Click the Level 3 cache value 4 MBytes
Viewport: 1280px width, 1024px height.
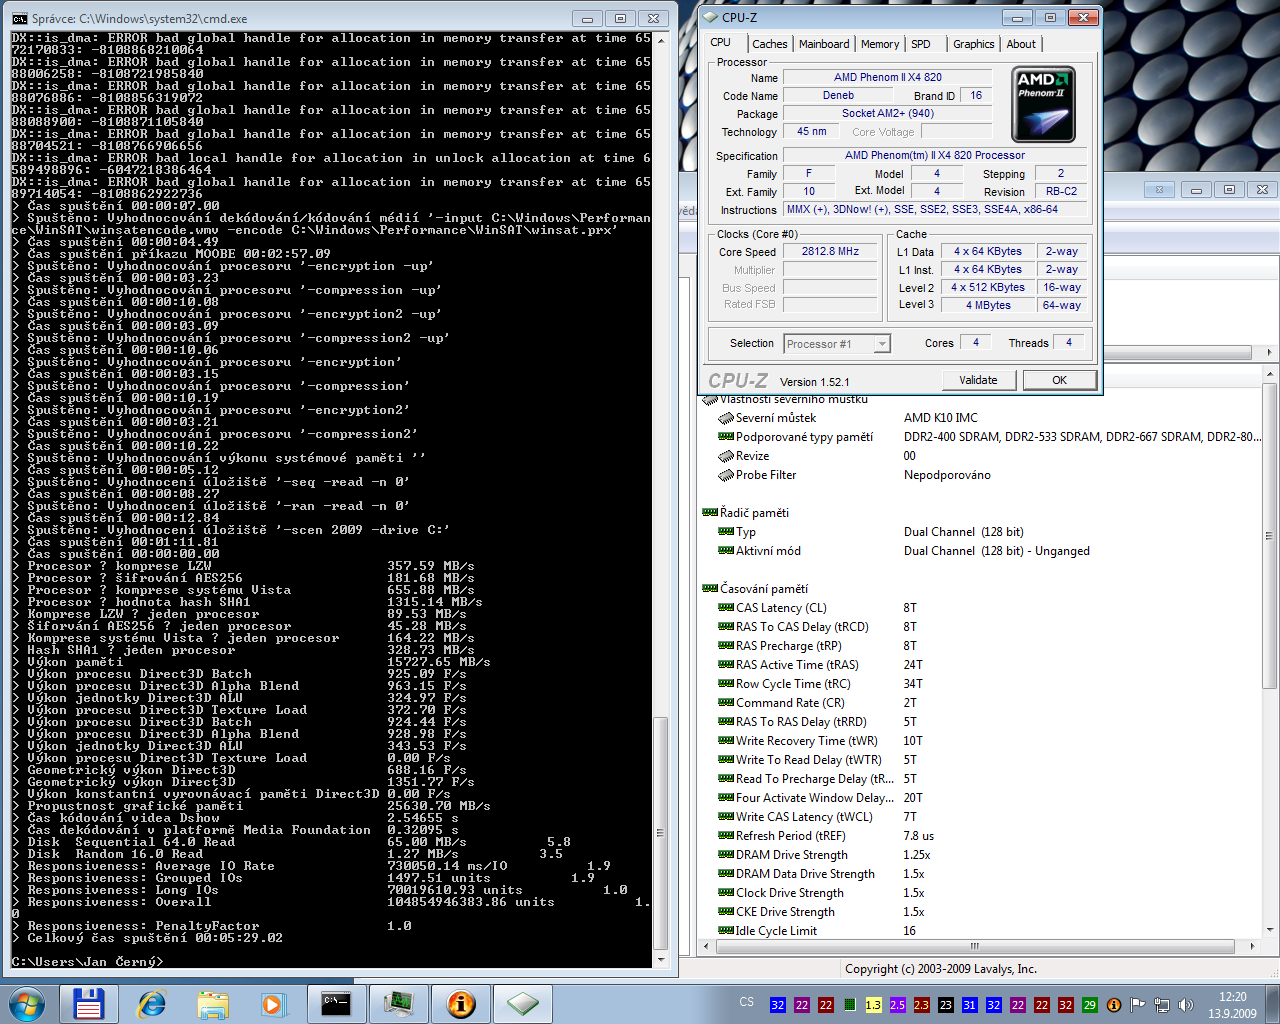[988, 306]
